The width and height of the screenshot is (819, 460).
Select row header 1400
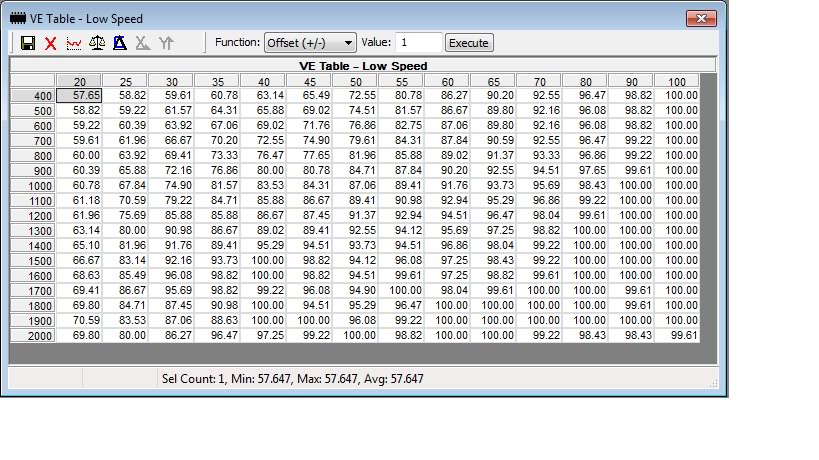pos(32,246)
